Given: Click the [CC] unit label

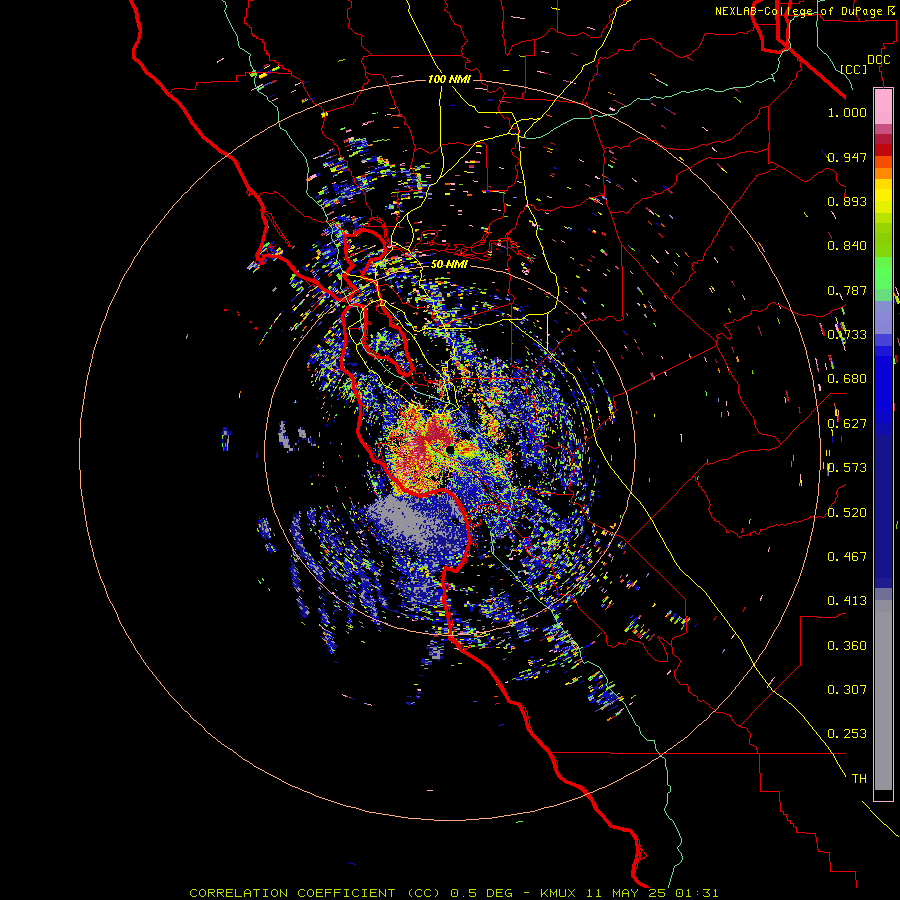Looking at the screenshot, I should (x=853, y=69).
